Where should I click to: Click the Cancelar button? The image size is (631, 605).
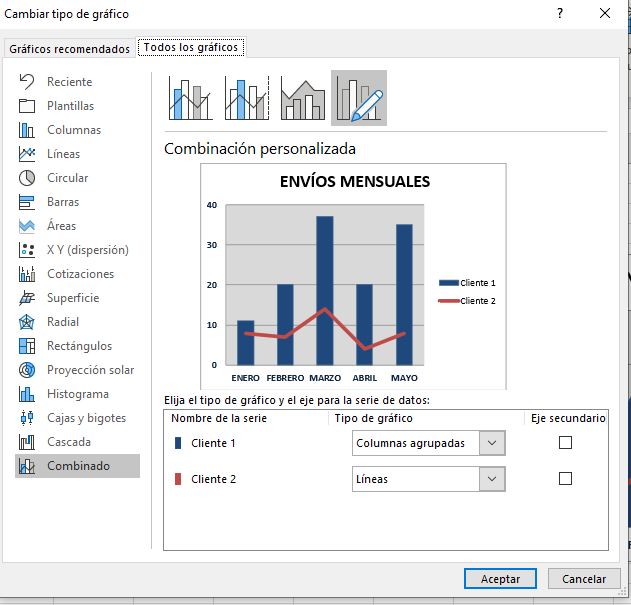(x=584, y=579)
